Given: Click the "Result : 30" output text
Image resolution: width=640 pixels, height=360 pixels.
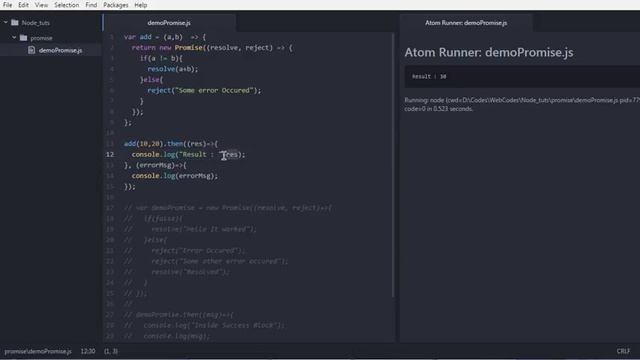Looking at the screenshot, I should click(x=429, y=77).
